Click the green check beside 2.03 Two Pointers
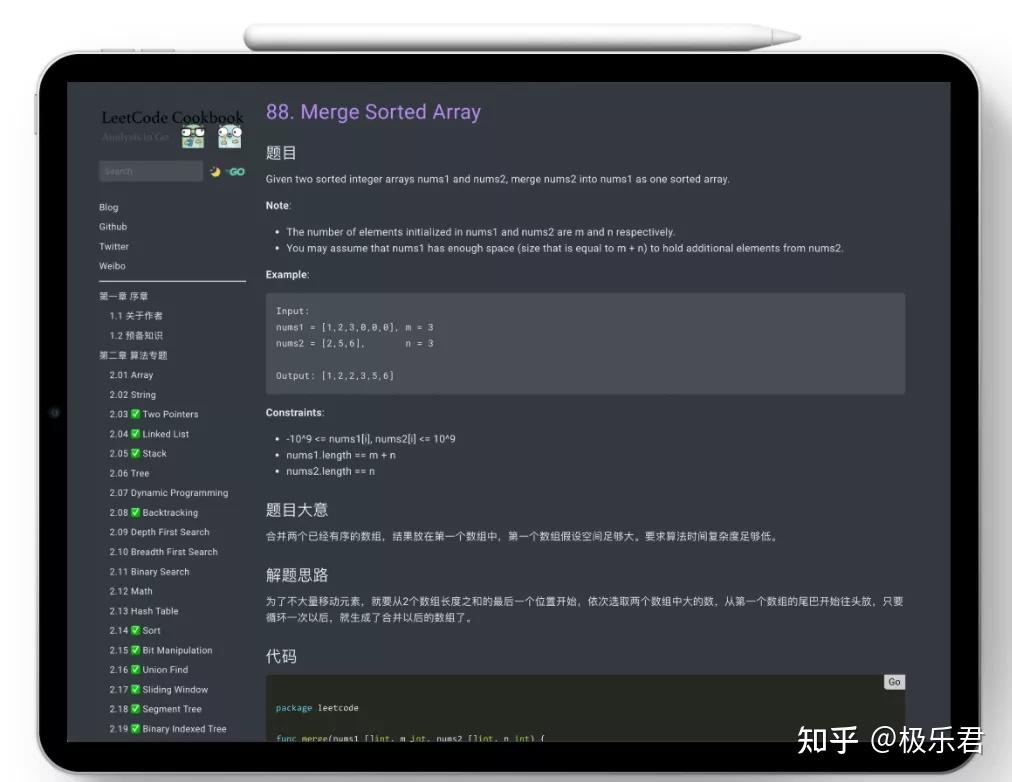This screenshot has width=1012, height=782. click(x=134, y=413)
